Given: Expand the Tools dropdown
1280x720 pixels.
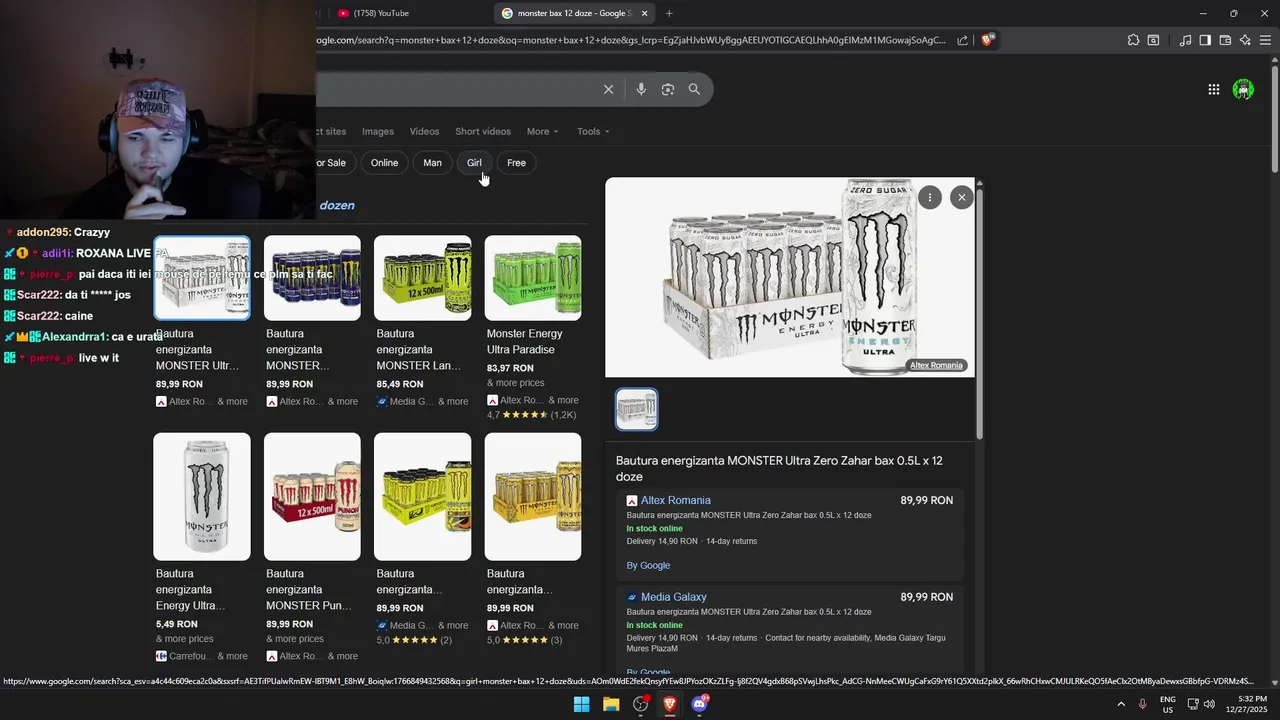Looking at the screenshot, I should click(593, 131).
